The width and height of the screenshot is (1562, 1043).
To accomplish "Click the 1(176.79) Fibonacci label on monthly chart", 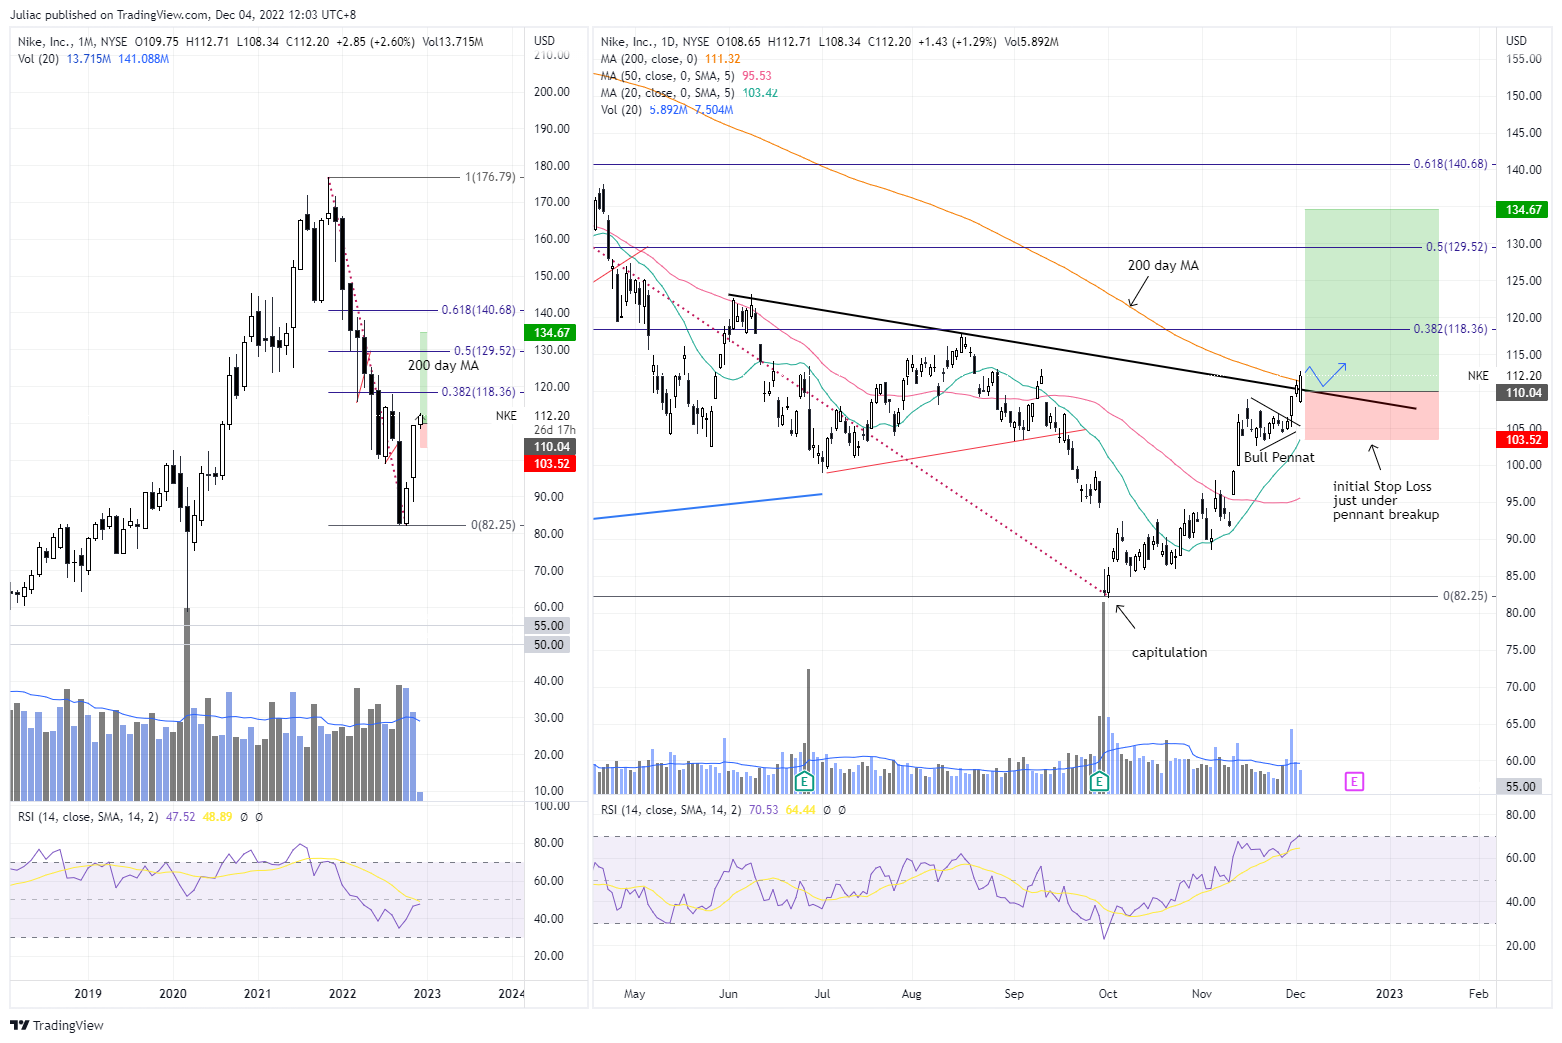I will (x=490, y=177).
